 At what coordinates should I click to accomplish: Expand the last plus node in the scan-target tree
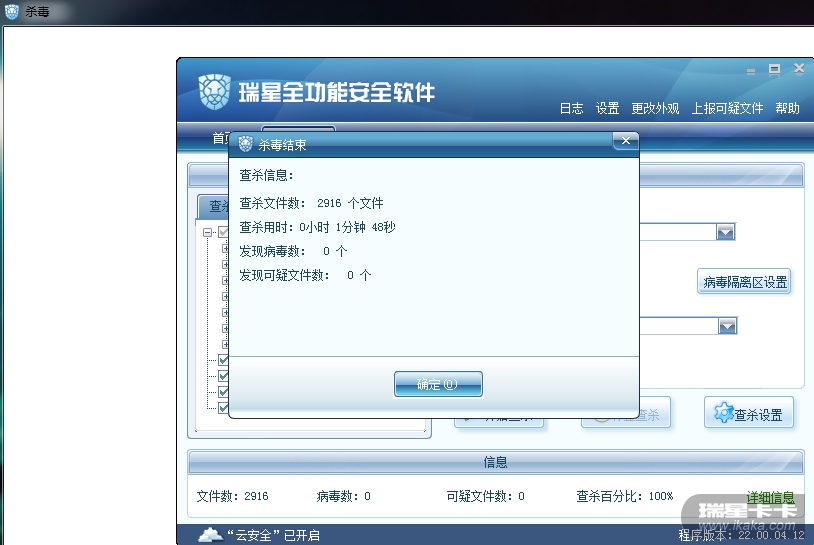225,344
